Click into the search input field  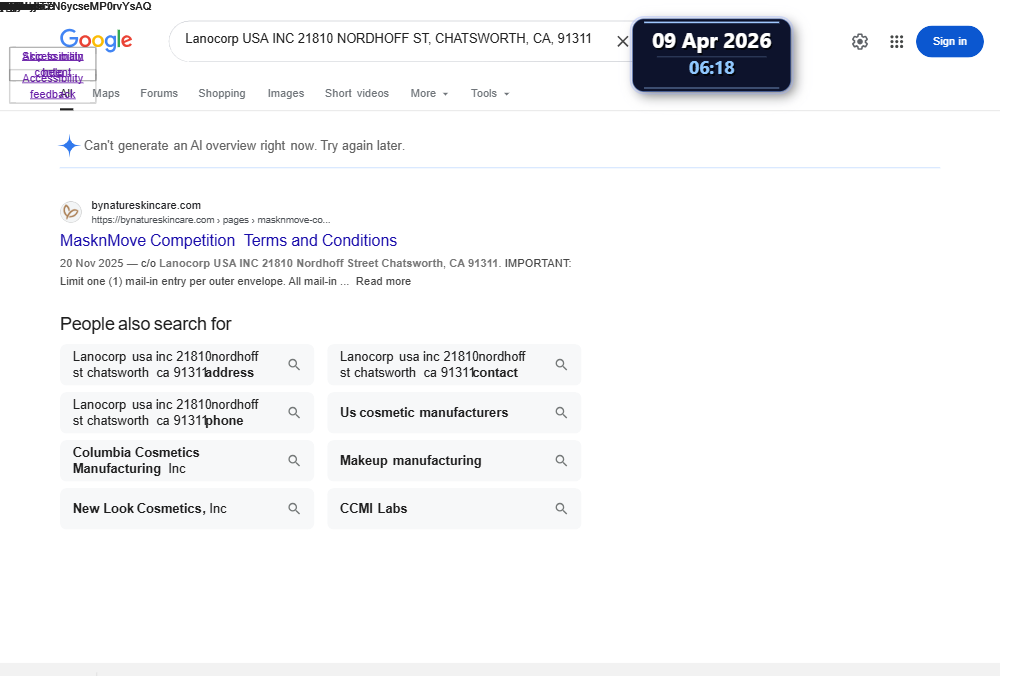point(388,39)
